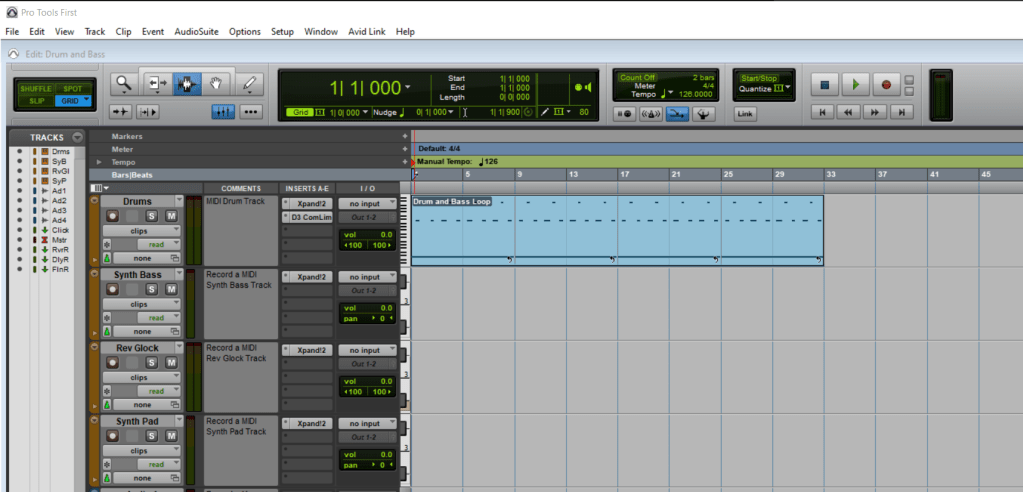Image resolution: width=1023 pixels, height=492 pixels.
Task: Adjust the Drums volume field
Action: pos(368,234)
